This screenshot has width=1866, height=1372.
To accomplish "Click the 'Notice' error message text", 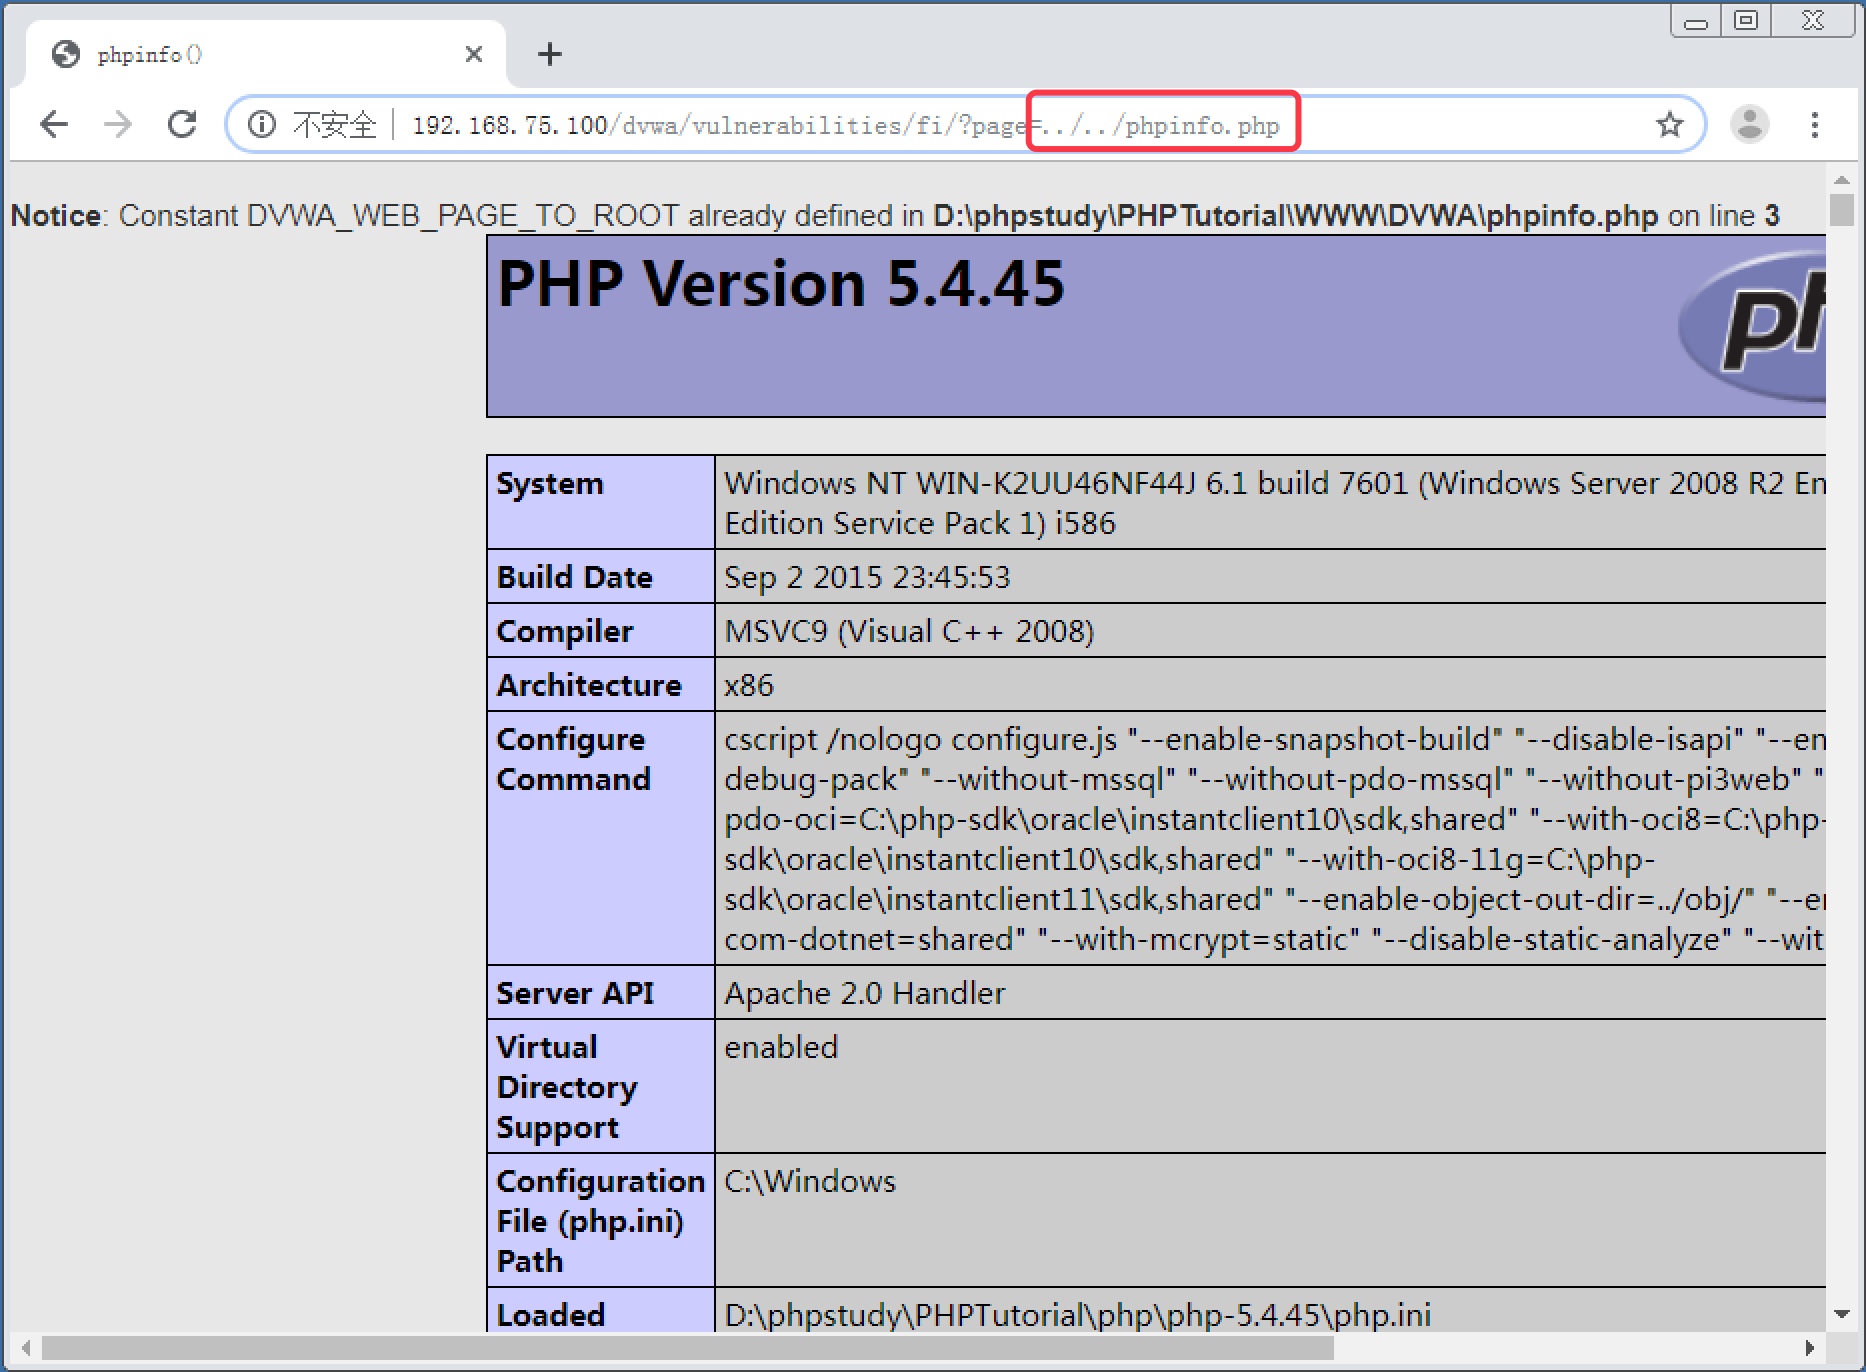I will click(x=895, y=215).
